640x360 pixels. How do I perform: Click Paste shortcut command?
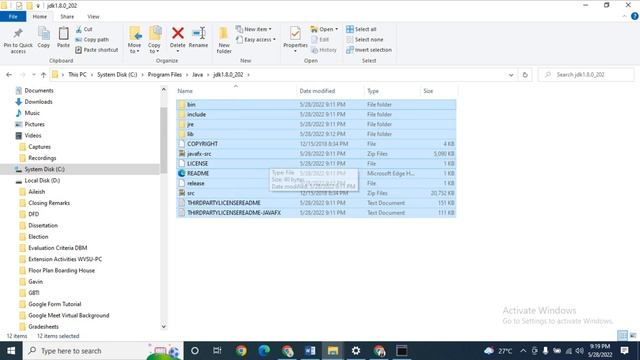(x=97, y=50)
